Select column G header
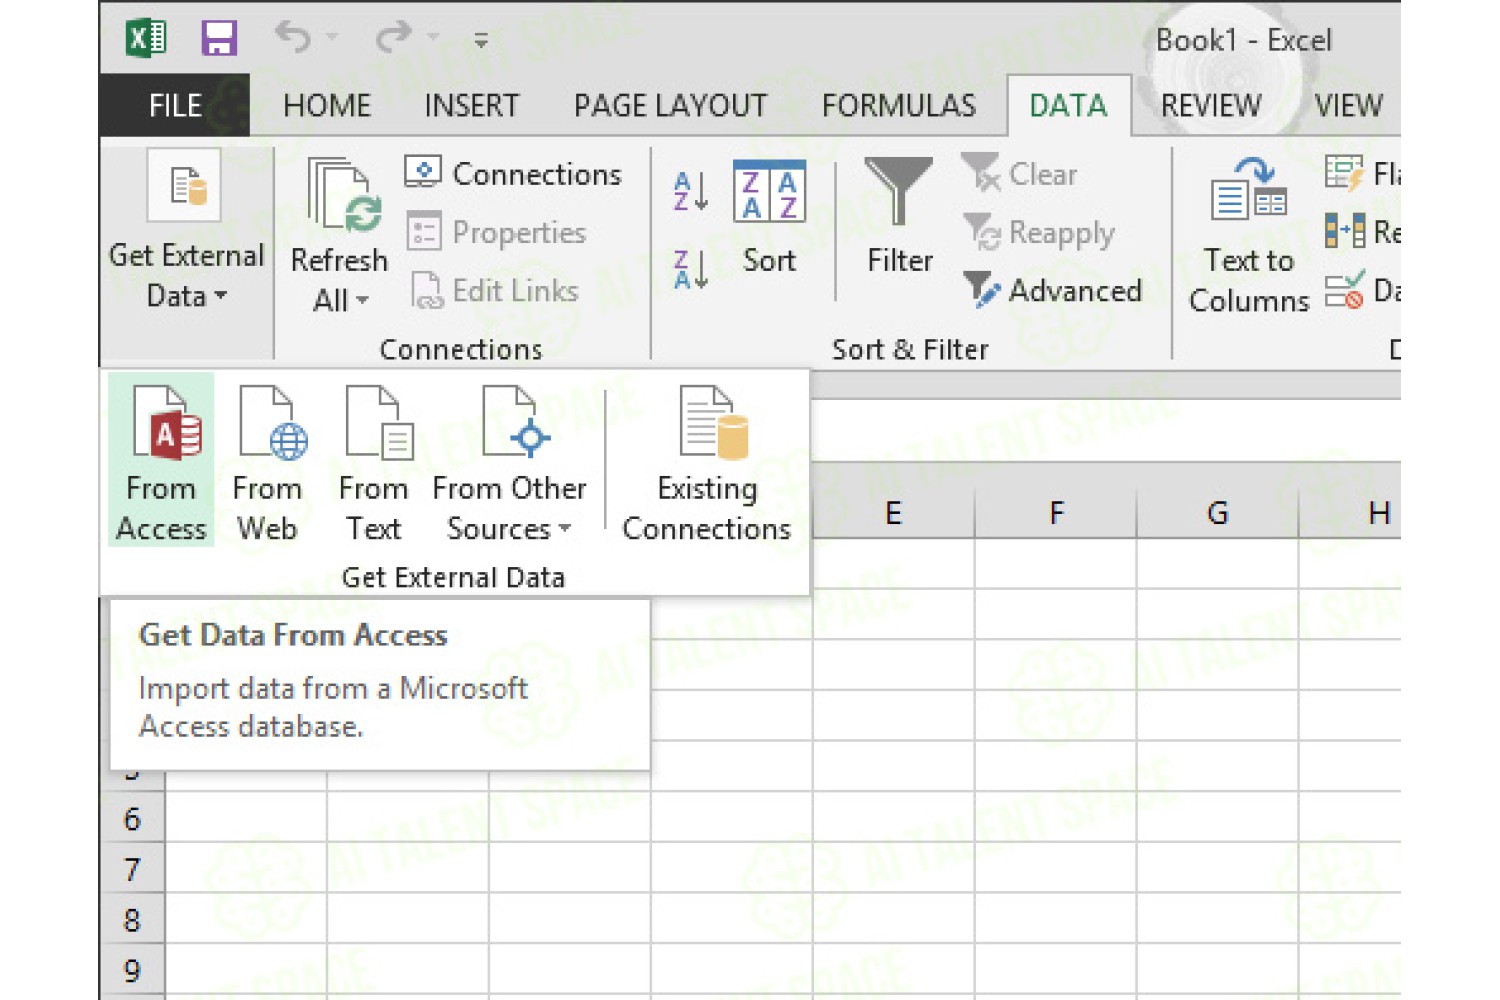The height and width of the screenshot is (1000, 1500). [x=1217, y=513]
